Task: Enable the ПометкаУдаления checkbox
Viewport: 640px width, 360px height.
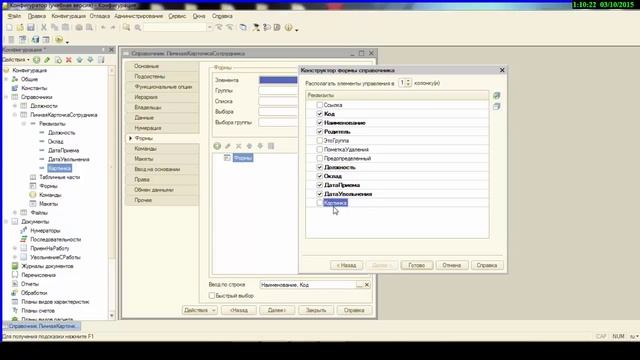Action: (320, 149)
